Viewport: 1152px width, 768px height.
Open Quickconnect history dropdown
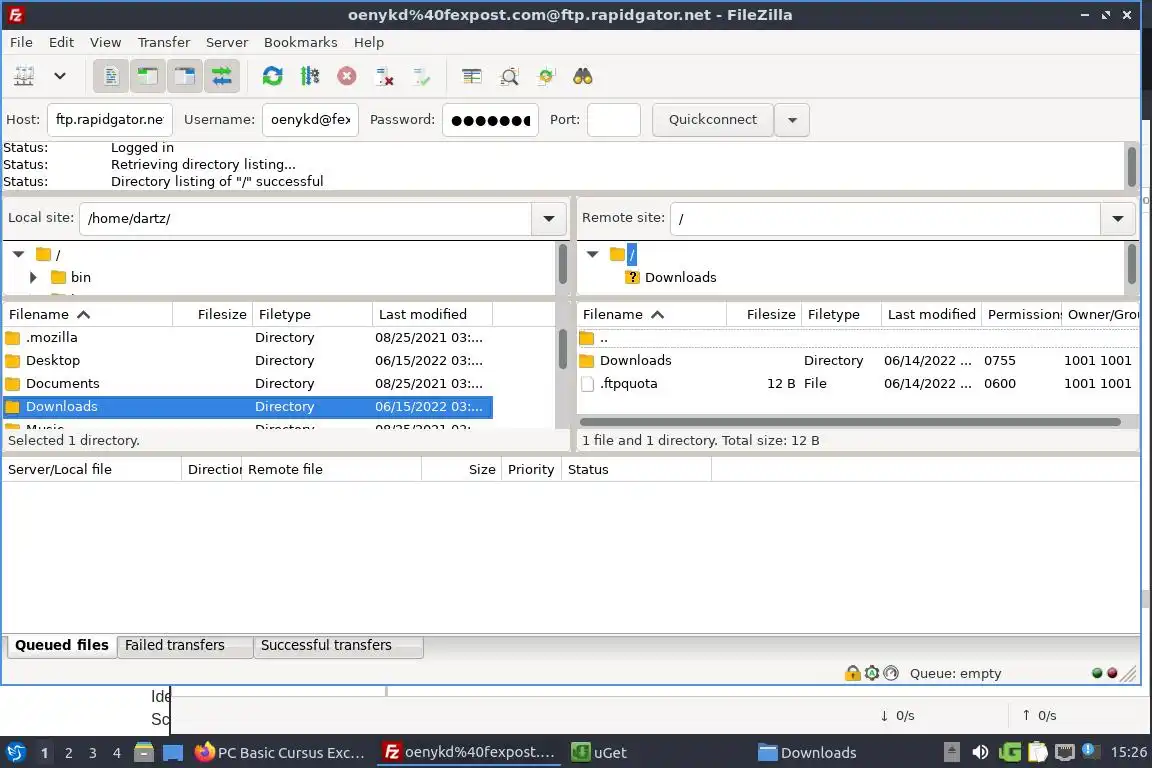pos(792,120)
